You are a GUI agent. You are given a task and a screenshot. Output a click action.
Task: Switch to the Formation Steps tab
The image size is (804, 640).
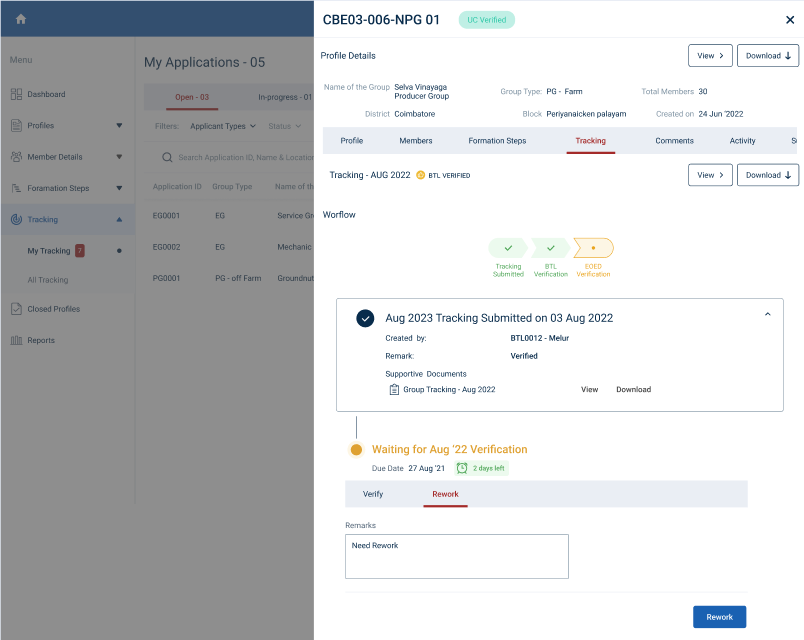pyautogui.click(x=497, y=141)
